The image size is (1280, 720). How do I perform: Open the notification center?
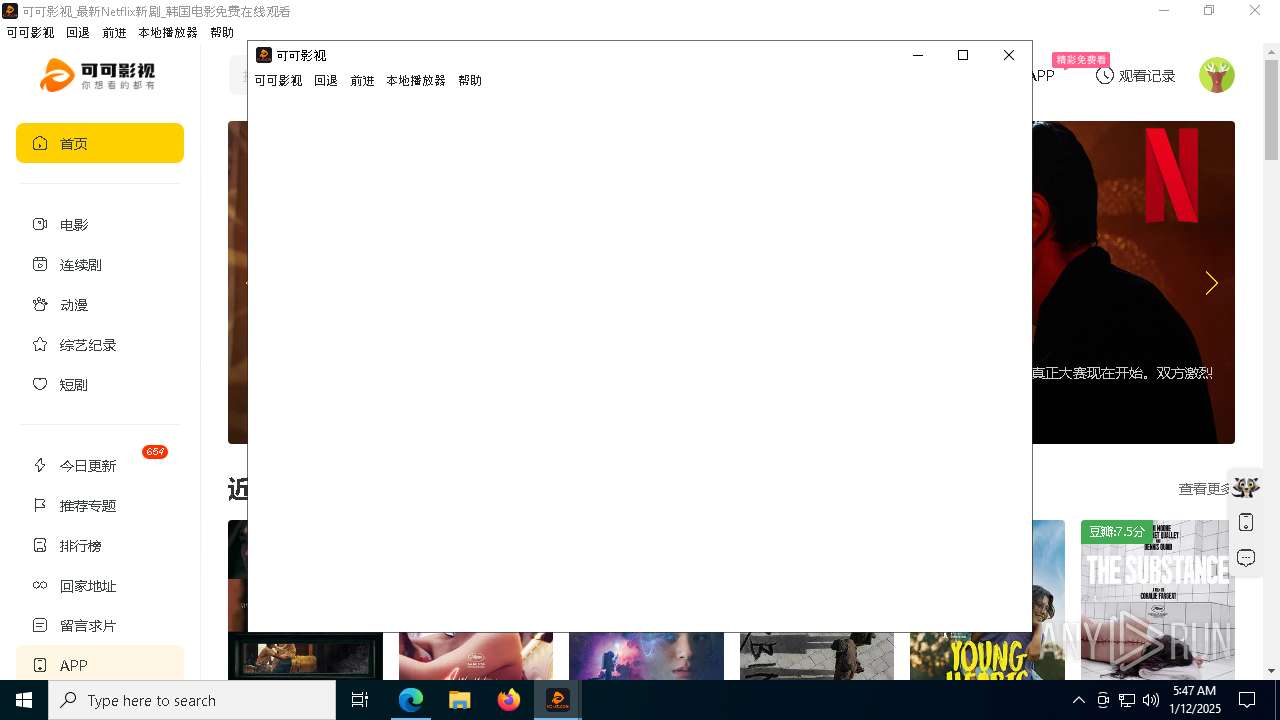[1247, 700]
